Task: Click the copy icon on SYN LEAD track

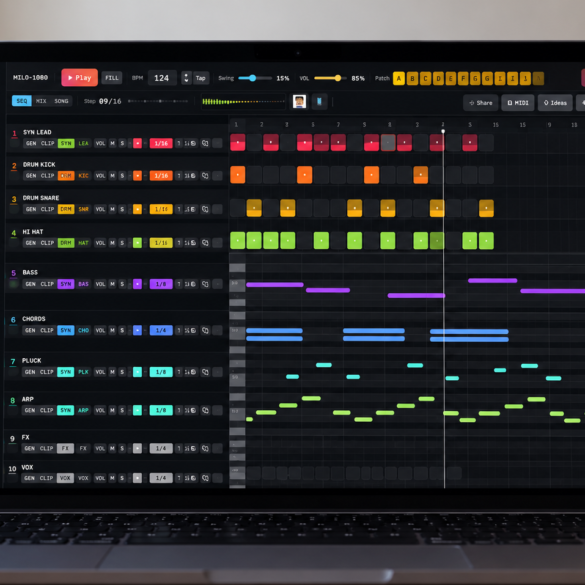Action: point(205,143)
